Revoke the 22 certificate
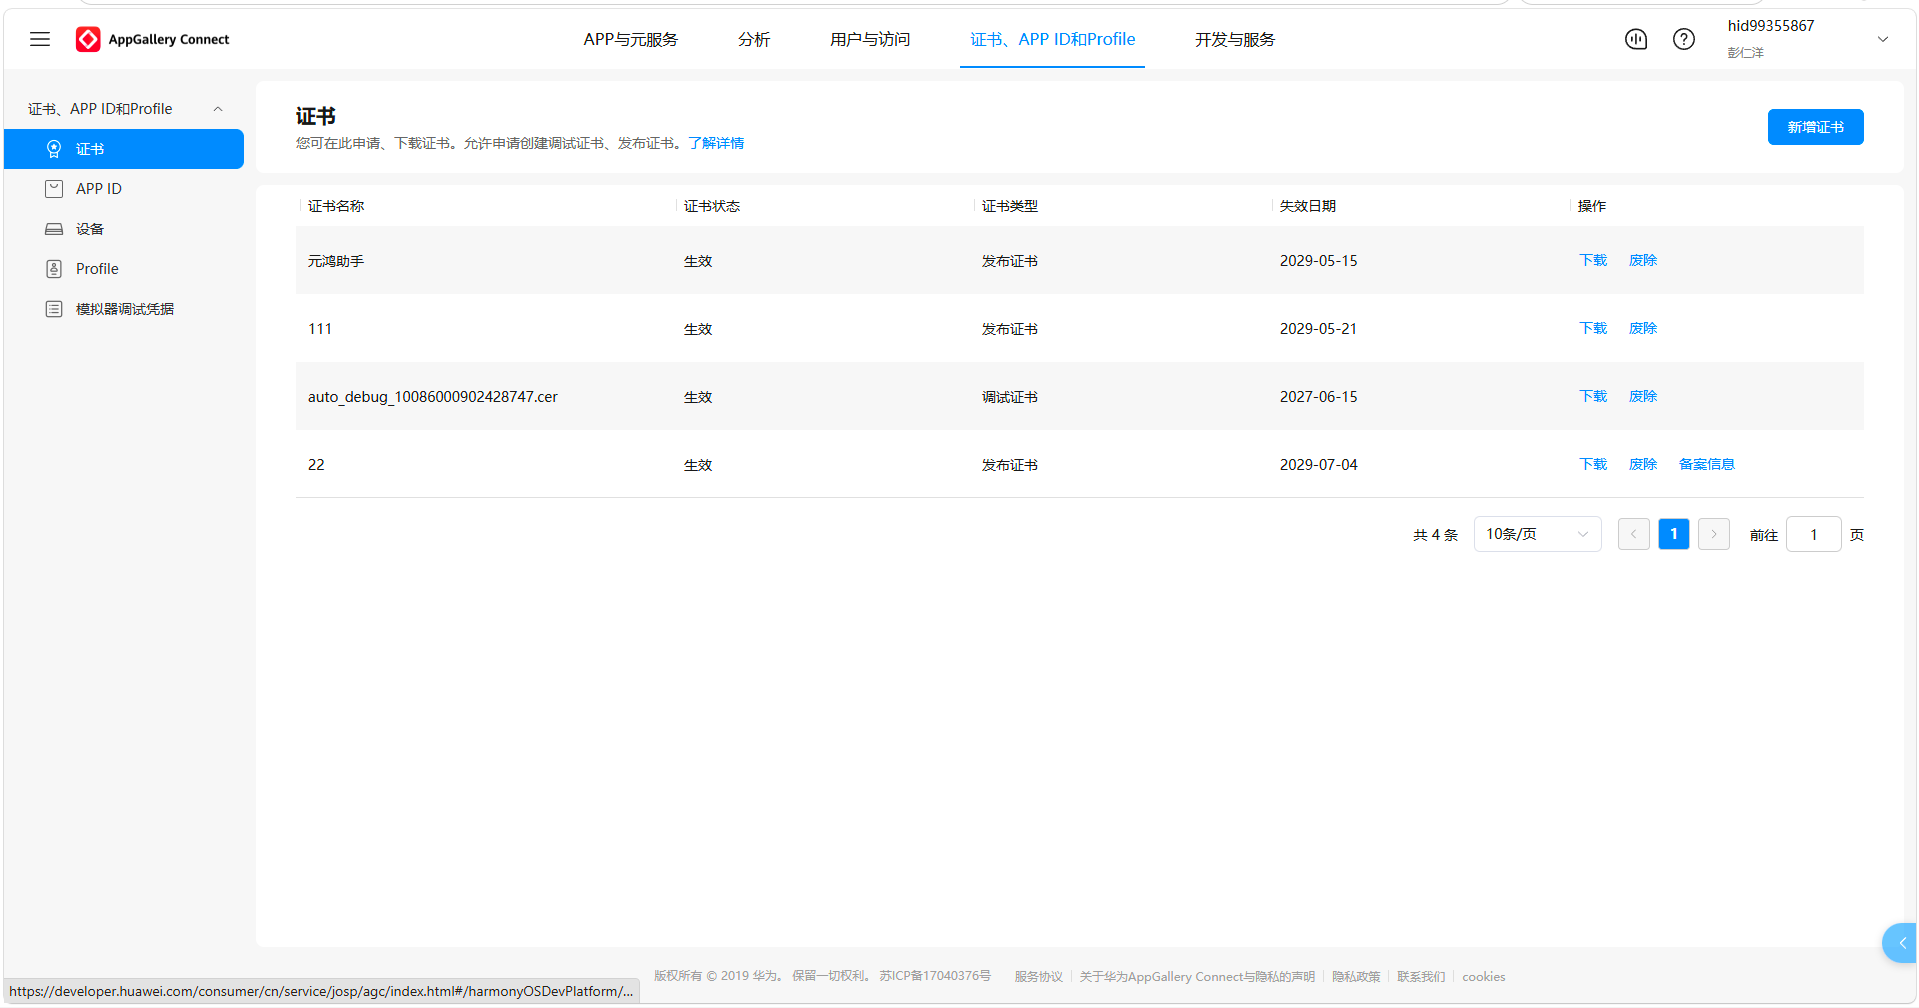This screenshot has height=1008, width=1919. [x=1643, y=464]
